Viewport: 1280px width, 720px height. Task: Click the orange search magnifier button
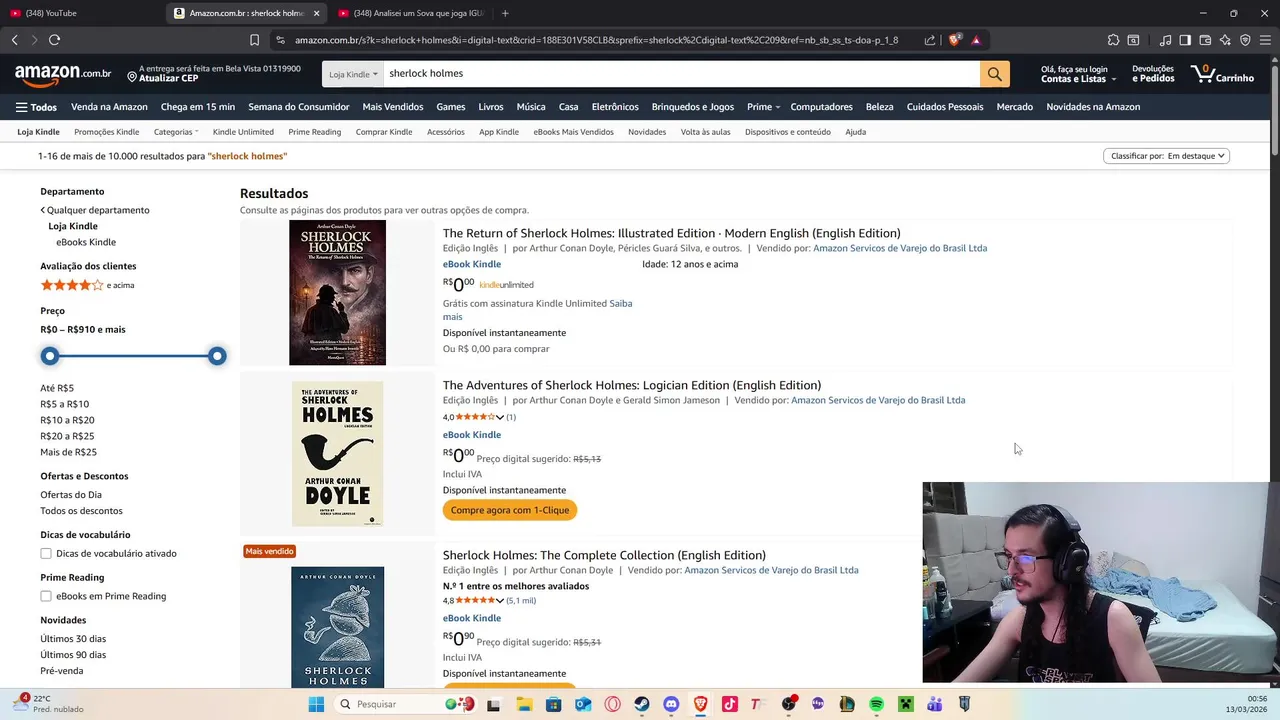click(x=994, y=74)
